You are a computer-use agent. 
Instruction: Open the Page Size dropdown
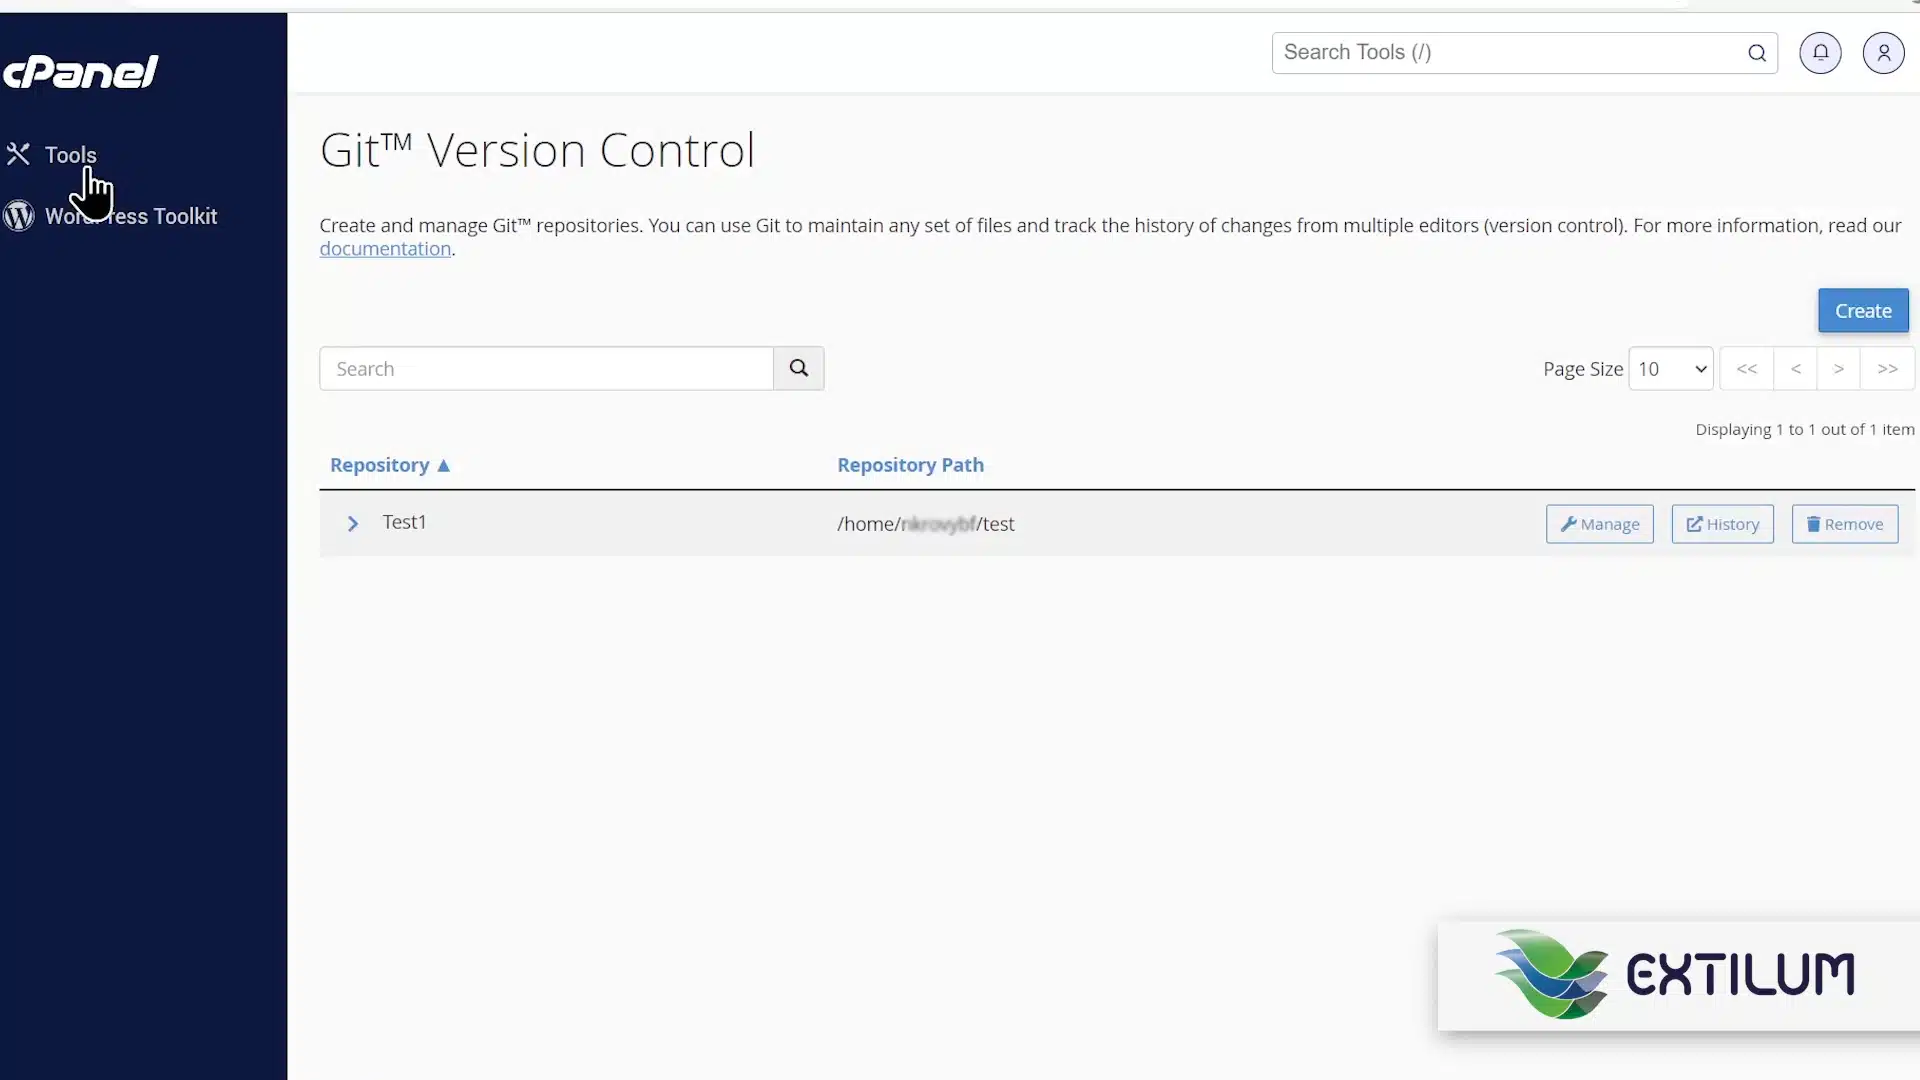tap(1670, 369)
